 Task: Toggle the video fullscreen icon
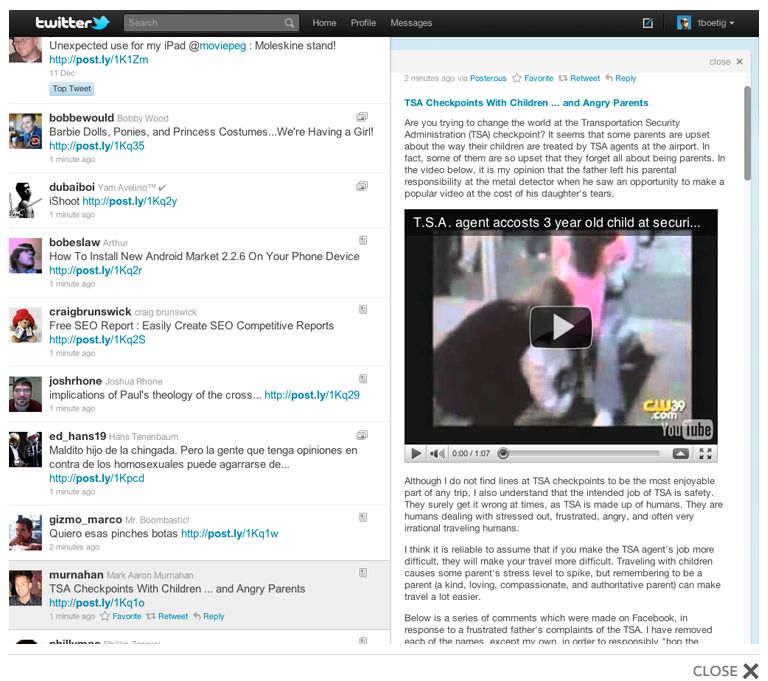[705, 453]
